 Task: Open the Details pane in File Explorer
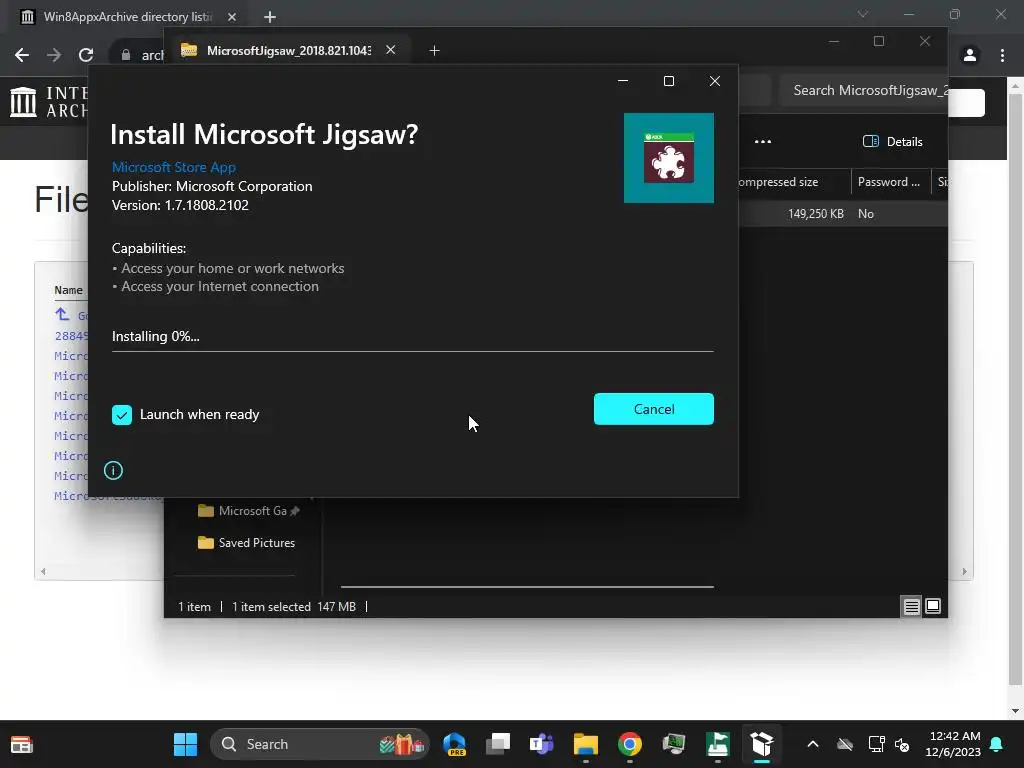click(x=892, y=141)
